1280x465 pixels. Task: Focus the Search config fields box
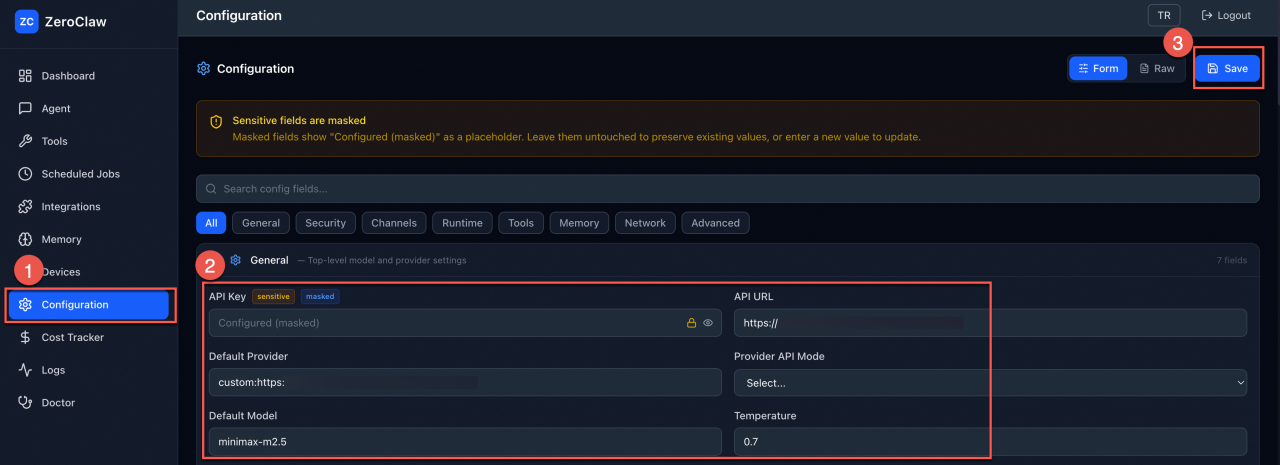point(728,189)
